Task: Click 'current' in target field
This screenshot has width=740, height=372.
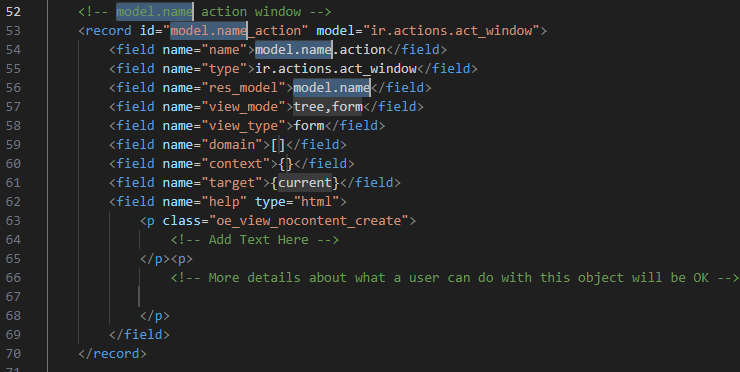Action: (305, 183)
